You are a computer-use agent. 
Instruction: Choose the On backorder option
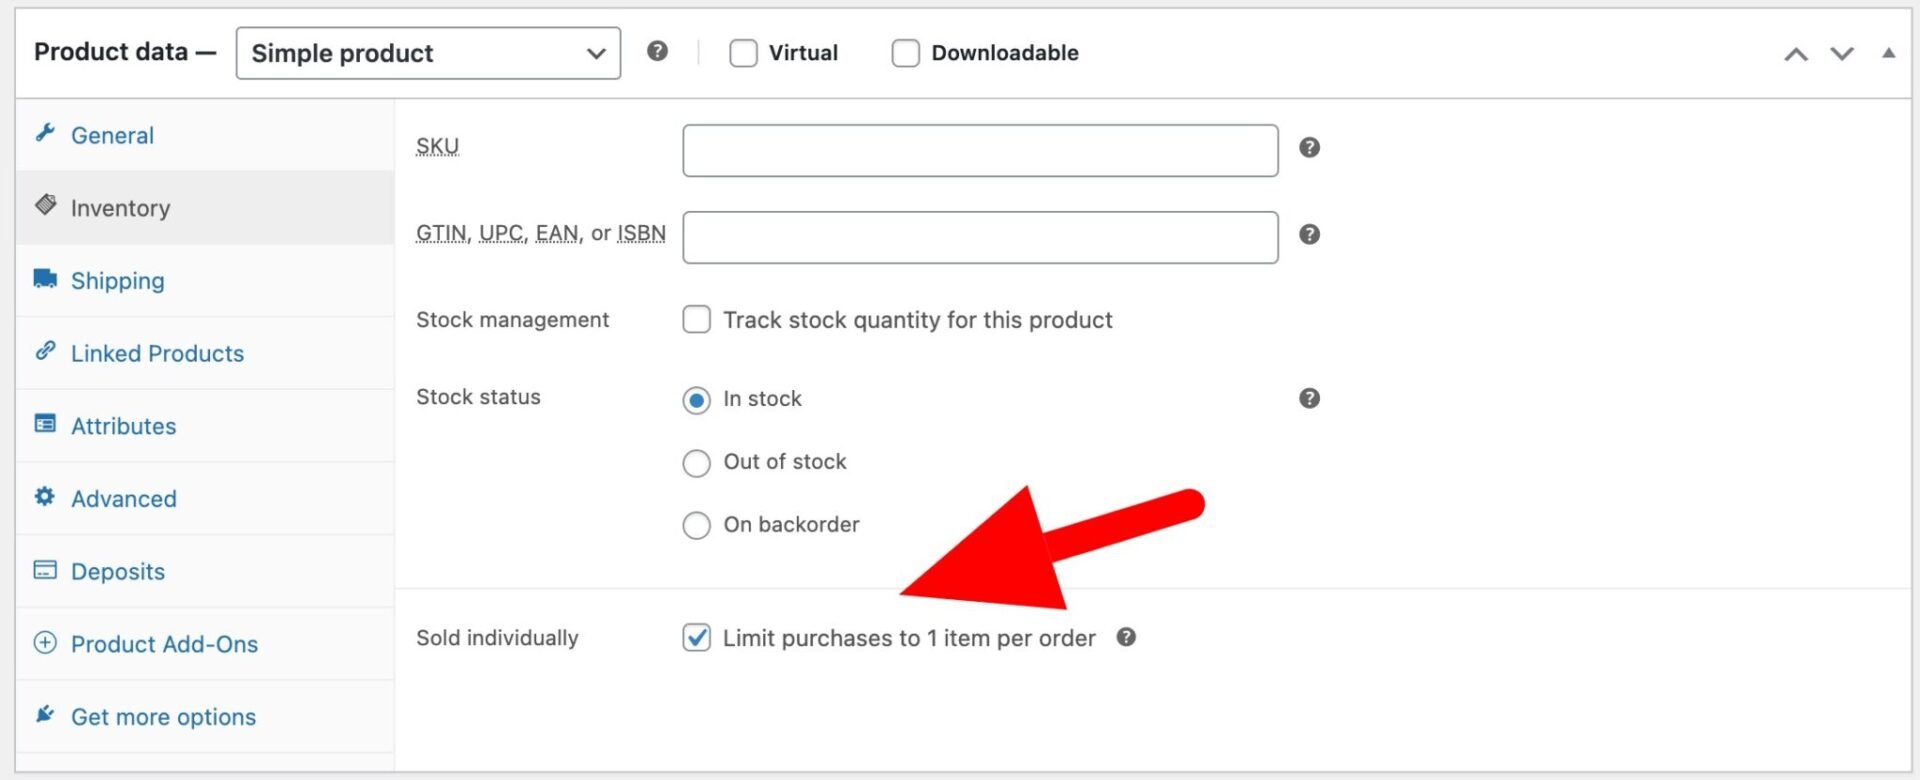696,525
